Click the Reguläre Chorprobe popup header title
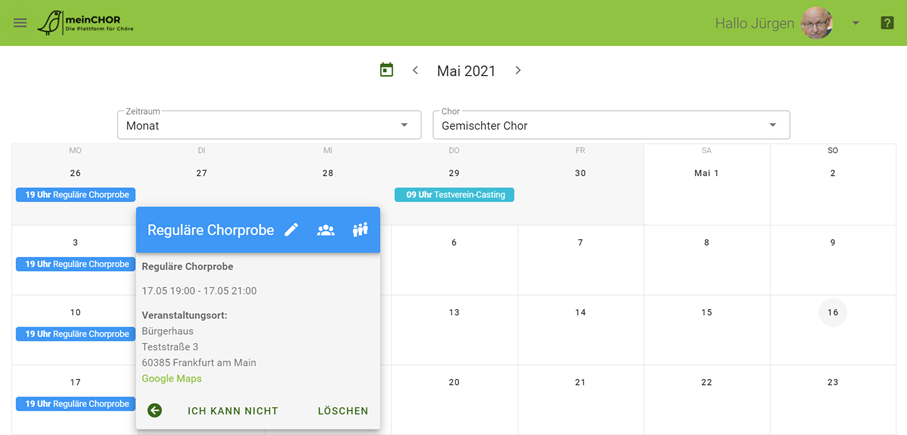This screenshot has width=907, height=435. (x=211, y=230)
